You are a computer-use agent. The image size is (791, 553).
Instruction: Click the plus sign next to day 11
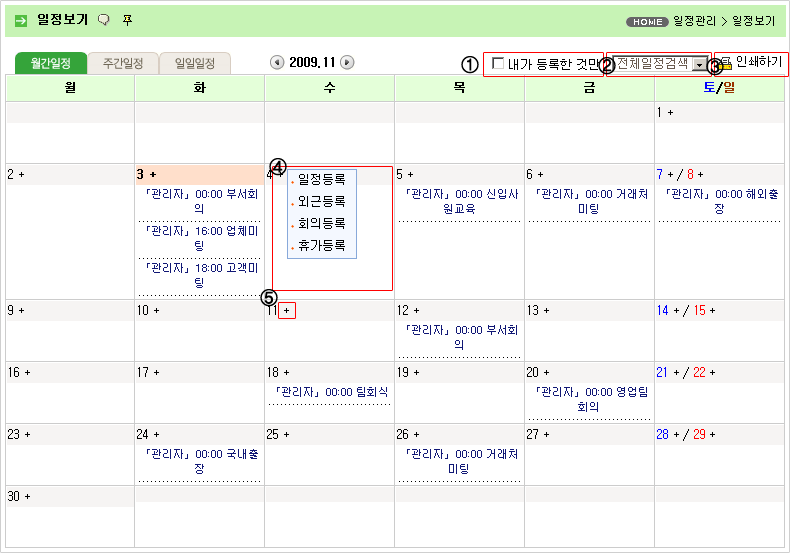(287, 311)
